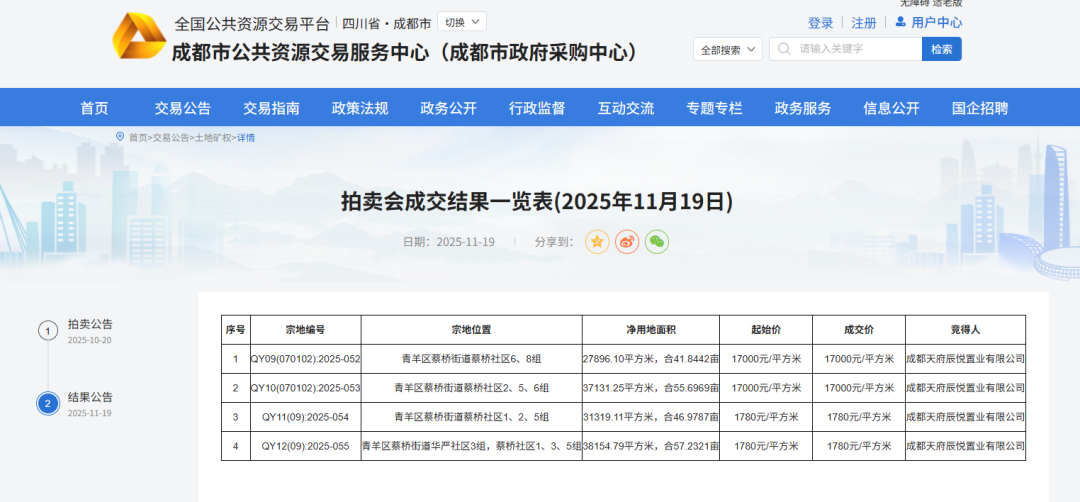The height and width of the screenshot is (502, 1080).
Task: Click the breadcrumb location pin icon
Action: tap(120, 137)
